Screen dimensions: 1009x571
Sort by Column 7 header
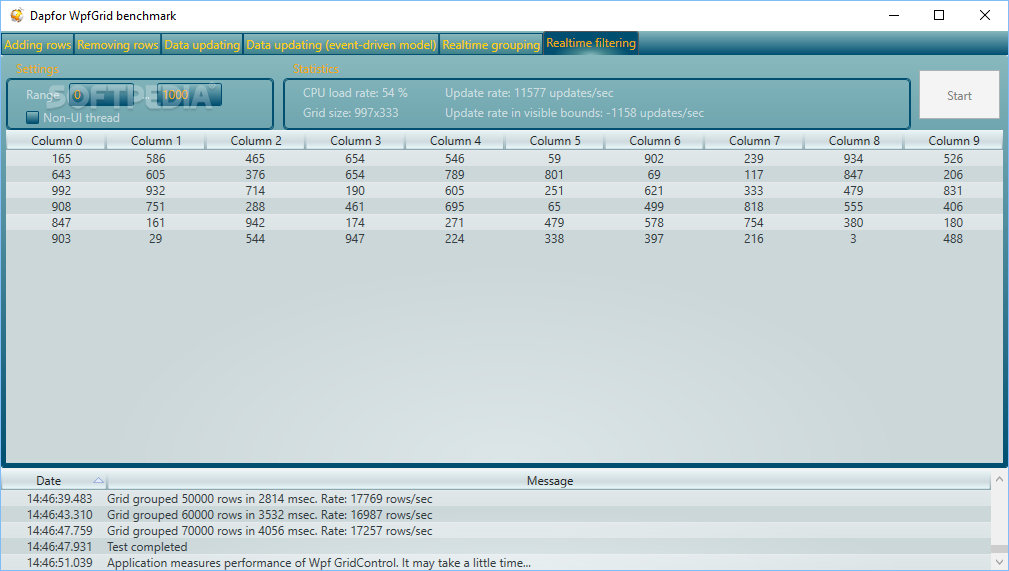pyautogui.click(x=754, y=140)
